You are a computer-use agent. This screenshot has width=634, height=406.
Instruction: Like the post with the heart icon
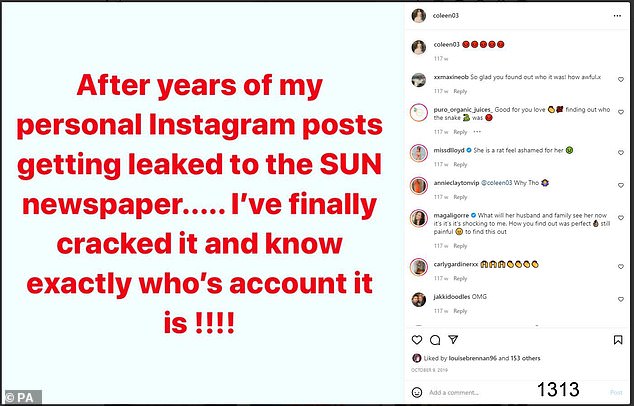(415, 340)
